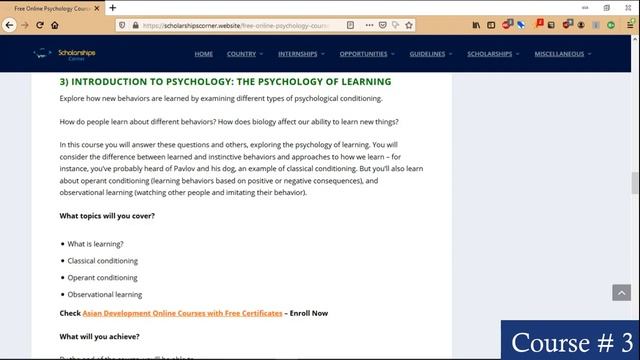Open page actions three-dot menu
This screenshot has height=360, width=640.
pyautogui.click(x=369, y=25)
